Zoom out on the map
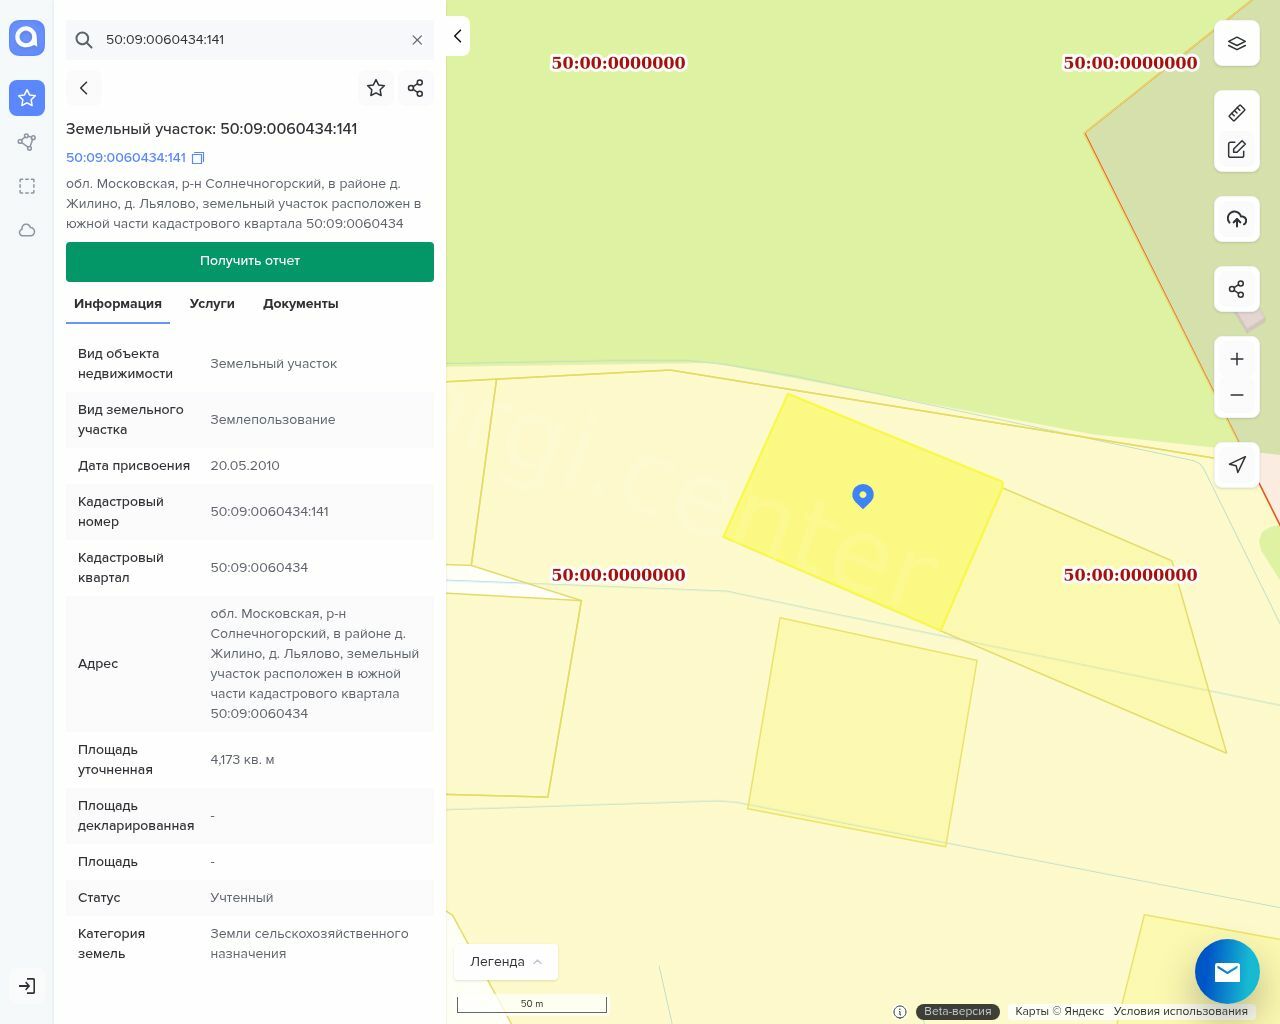This screenshot has height=1024, width=1280. coord(1237,395)
